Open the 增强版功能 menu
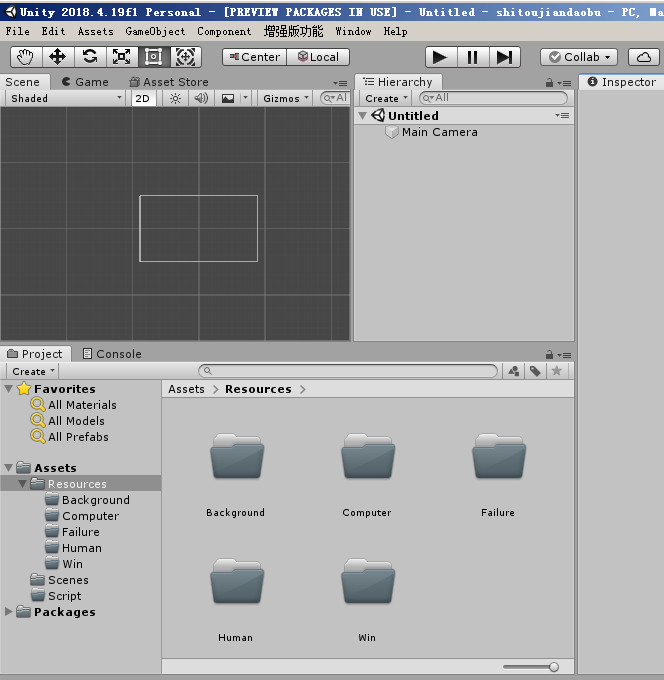Viewport: 664px width, 680px height. (294, 31)
